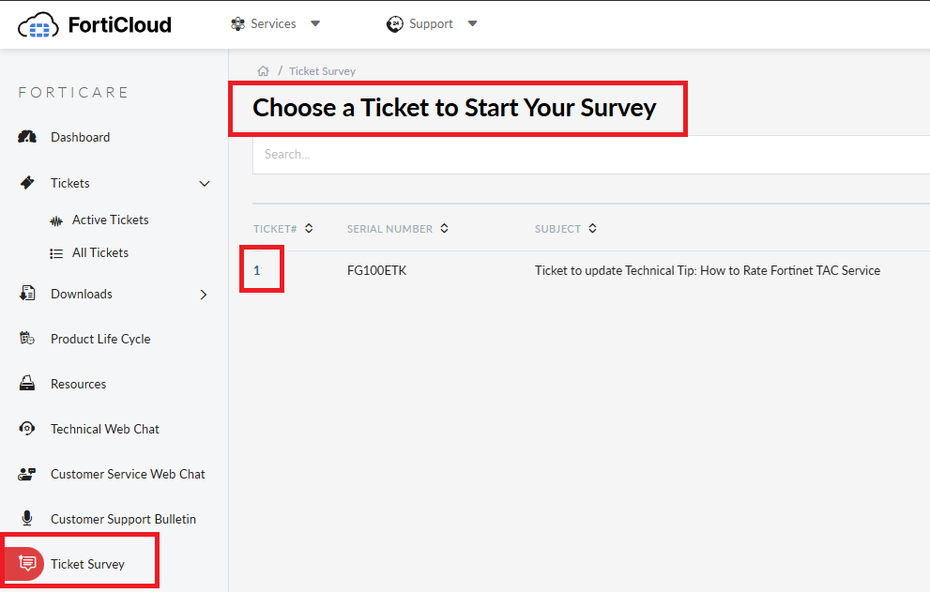This screenshot has width=930, height=592.
Task: Collapse the Tickets sidebar section
Action: tap(205, 183)
